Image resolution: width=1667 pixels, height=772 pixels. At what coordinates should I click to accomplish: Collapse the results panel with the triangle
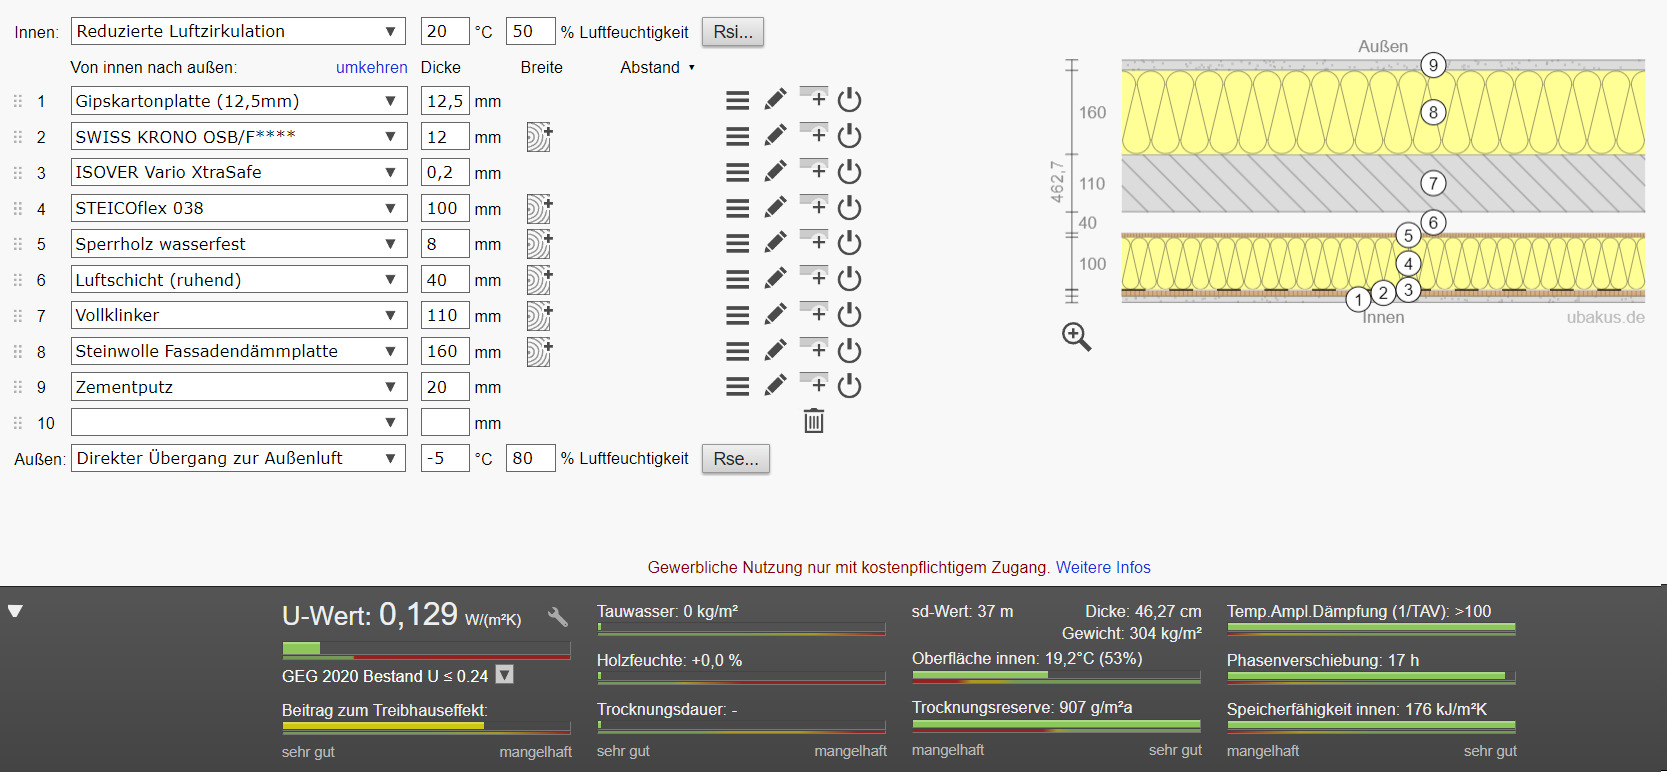15,611
